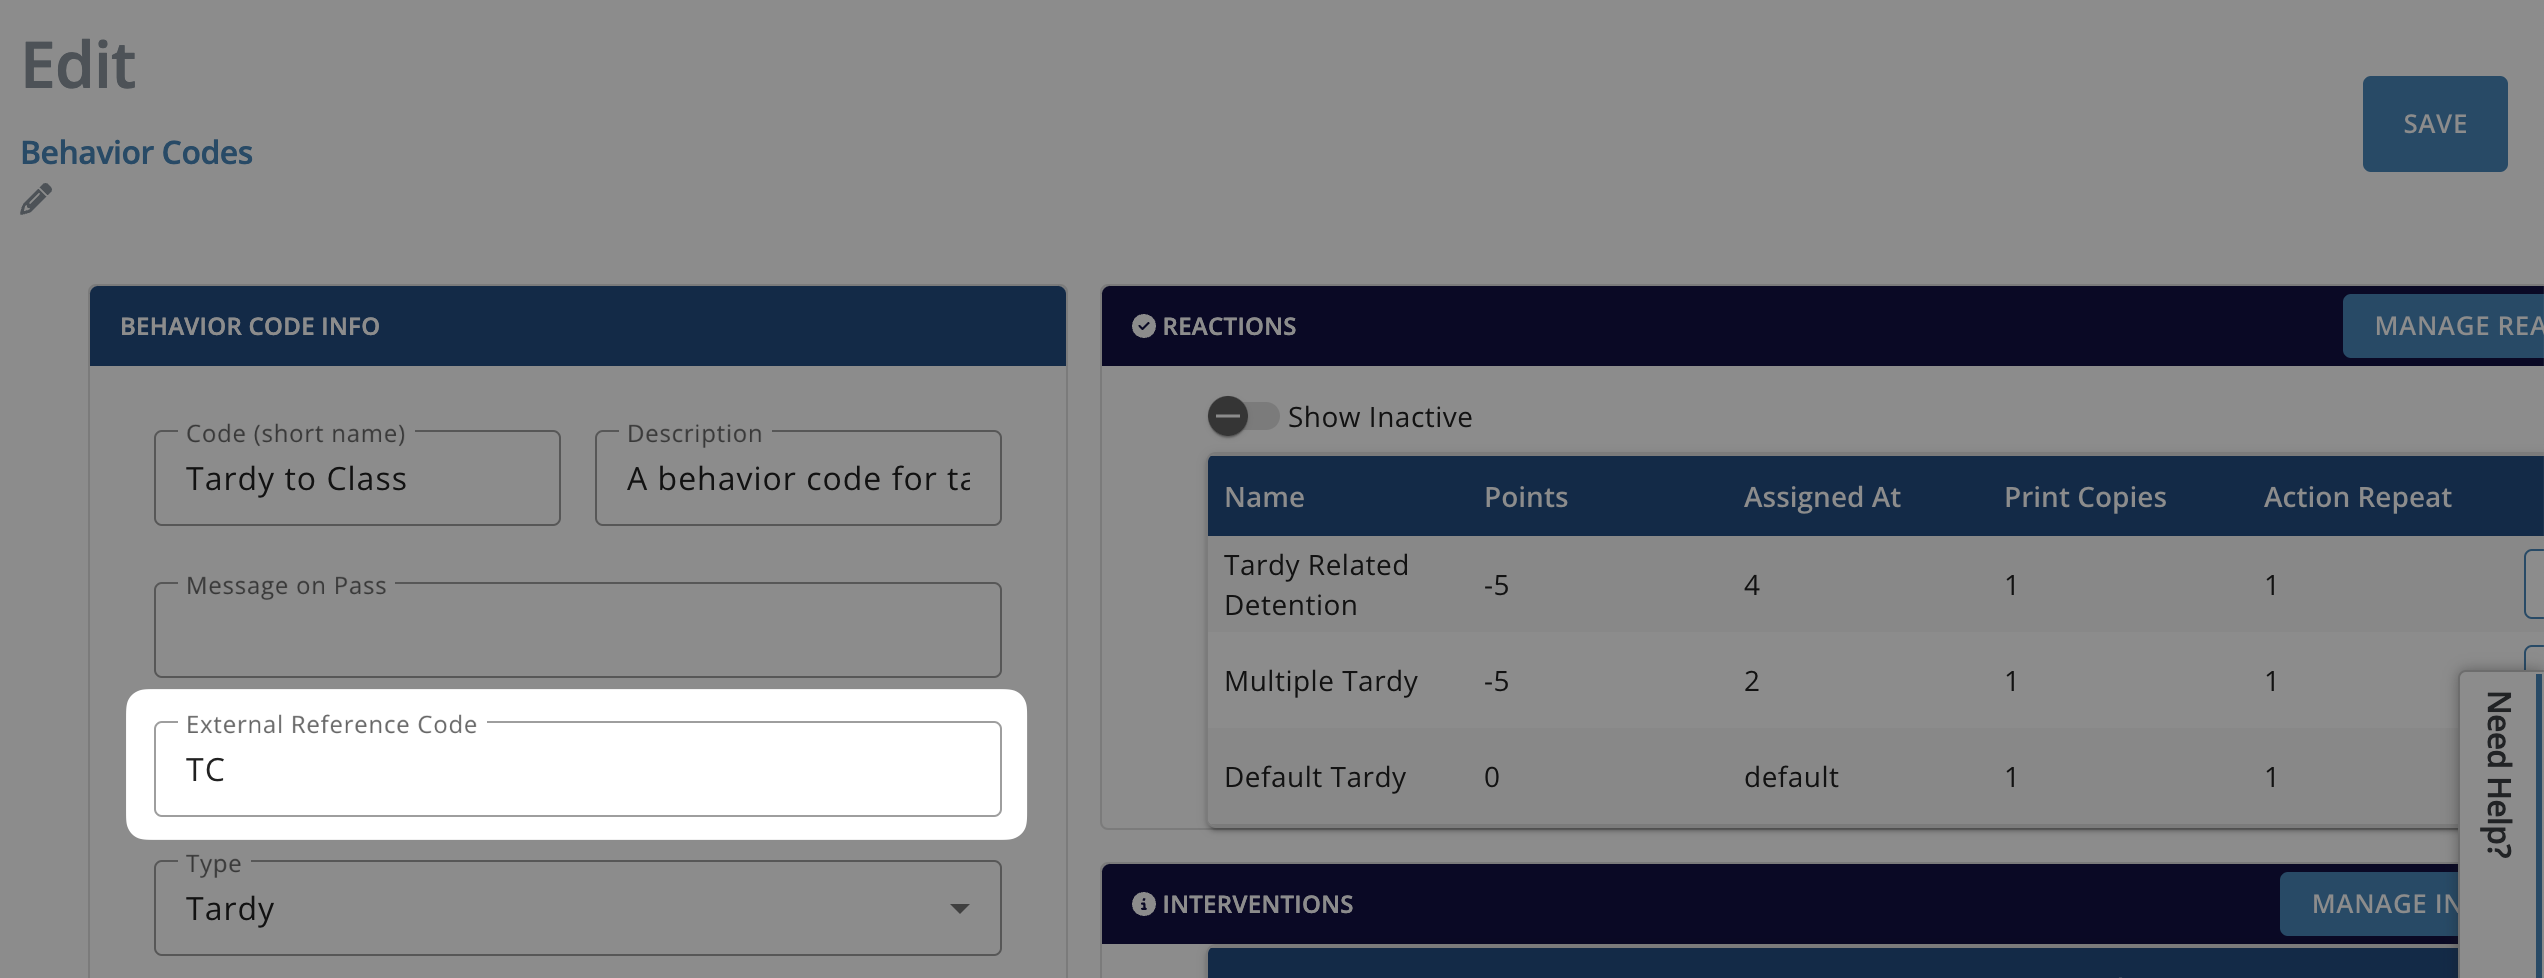Open the Type dropdown showing Tardy
Viewport: 2544px width, 978px height.
(x=577, y=908)
